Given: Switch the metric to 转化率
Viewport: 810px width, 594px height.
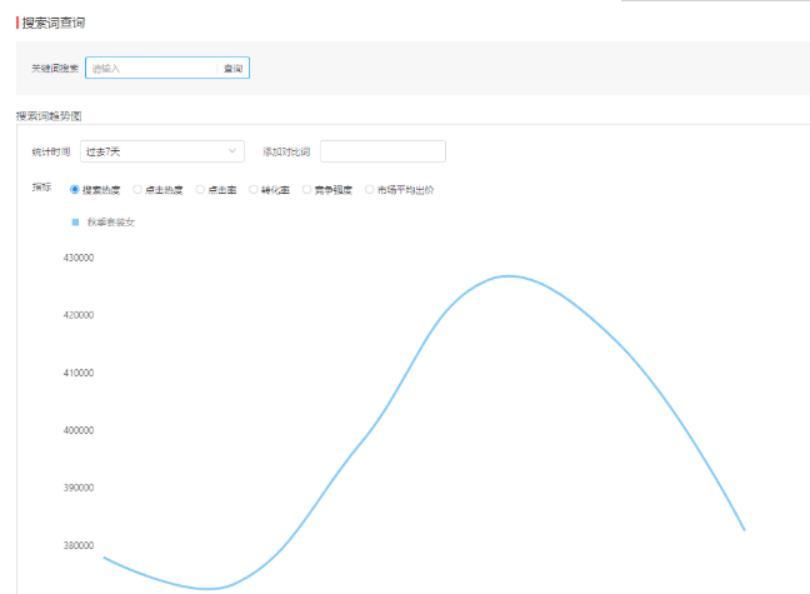Looking at the screenshot, I should click(x=254, y=189).
